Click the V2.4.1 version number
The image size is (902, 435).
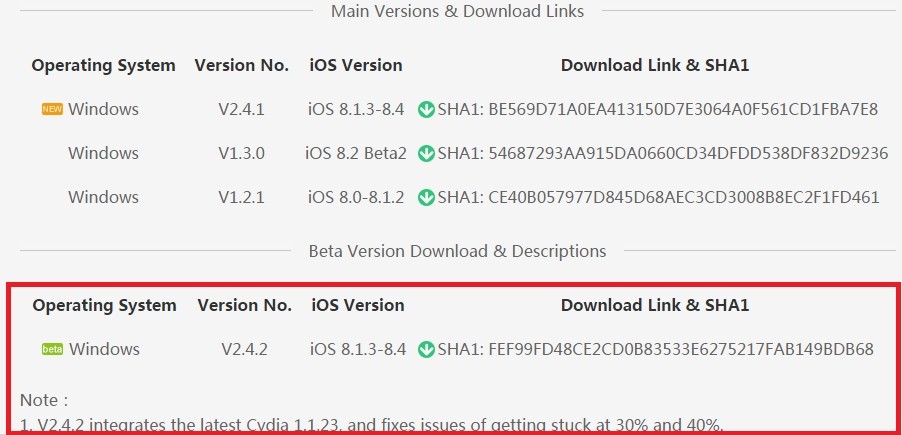[x=241, y=109]
